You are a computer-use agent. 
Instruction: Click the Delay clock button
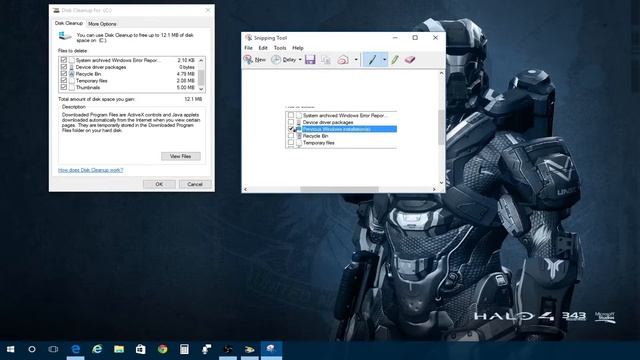[x=284, y=60]
